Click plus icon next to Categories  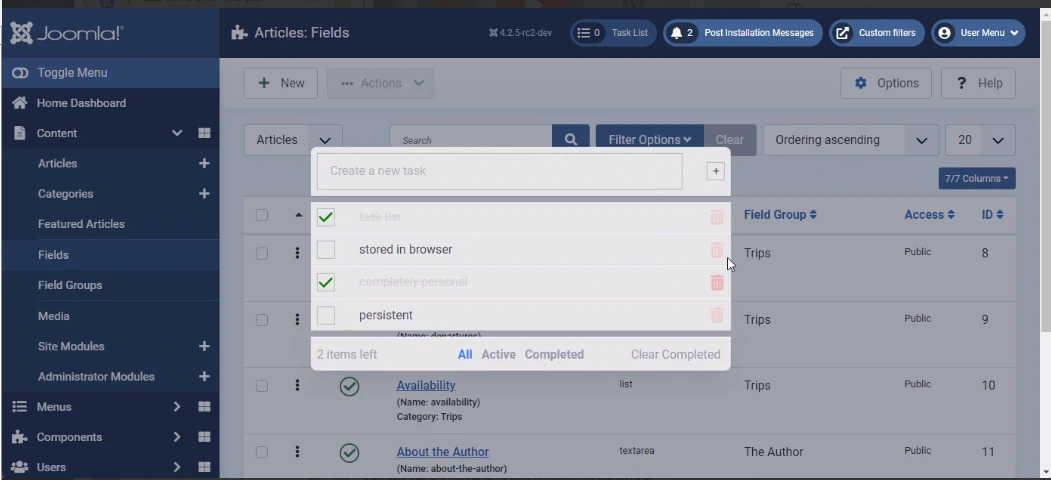204,194
